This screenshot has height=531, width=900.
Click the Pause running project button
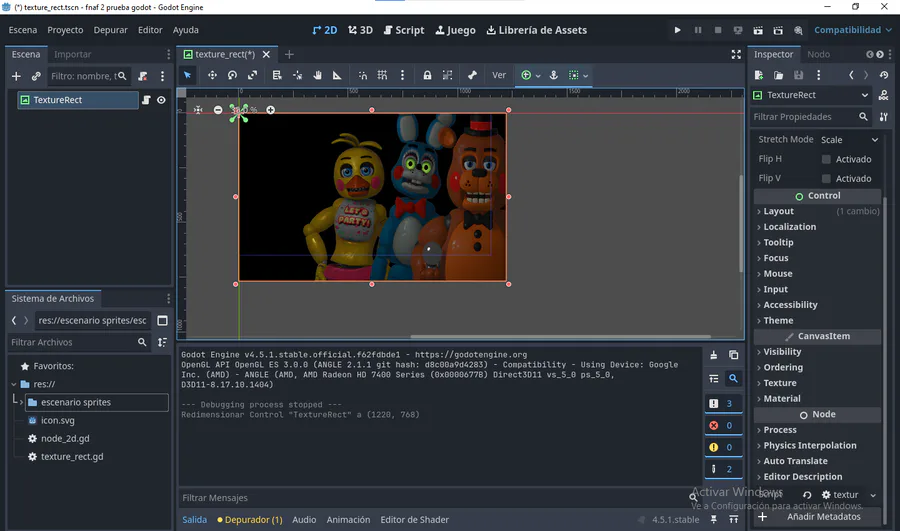(x=697, y=30)
